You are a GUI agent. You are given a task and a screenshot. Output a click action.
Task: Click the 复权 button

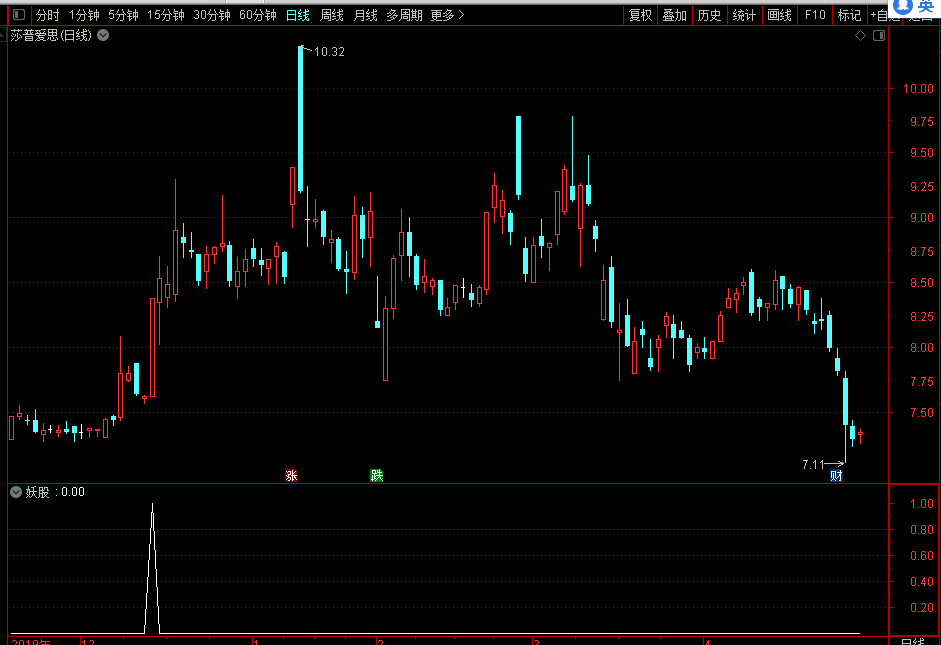click(x=640, y=15)
